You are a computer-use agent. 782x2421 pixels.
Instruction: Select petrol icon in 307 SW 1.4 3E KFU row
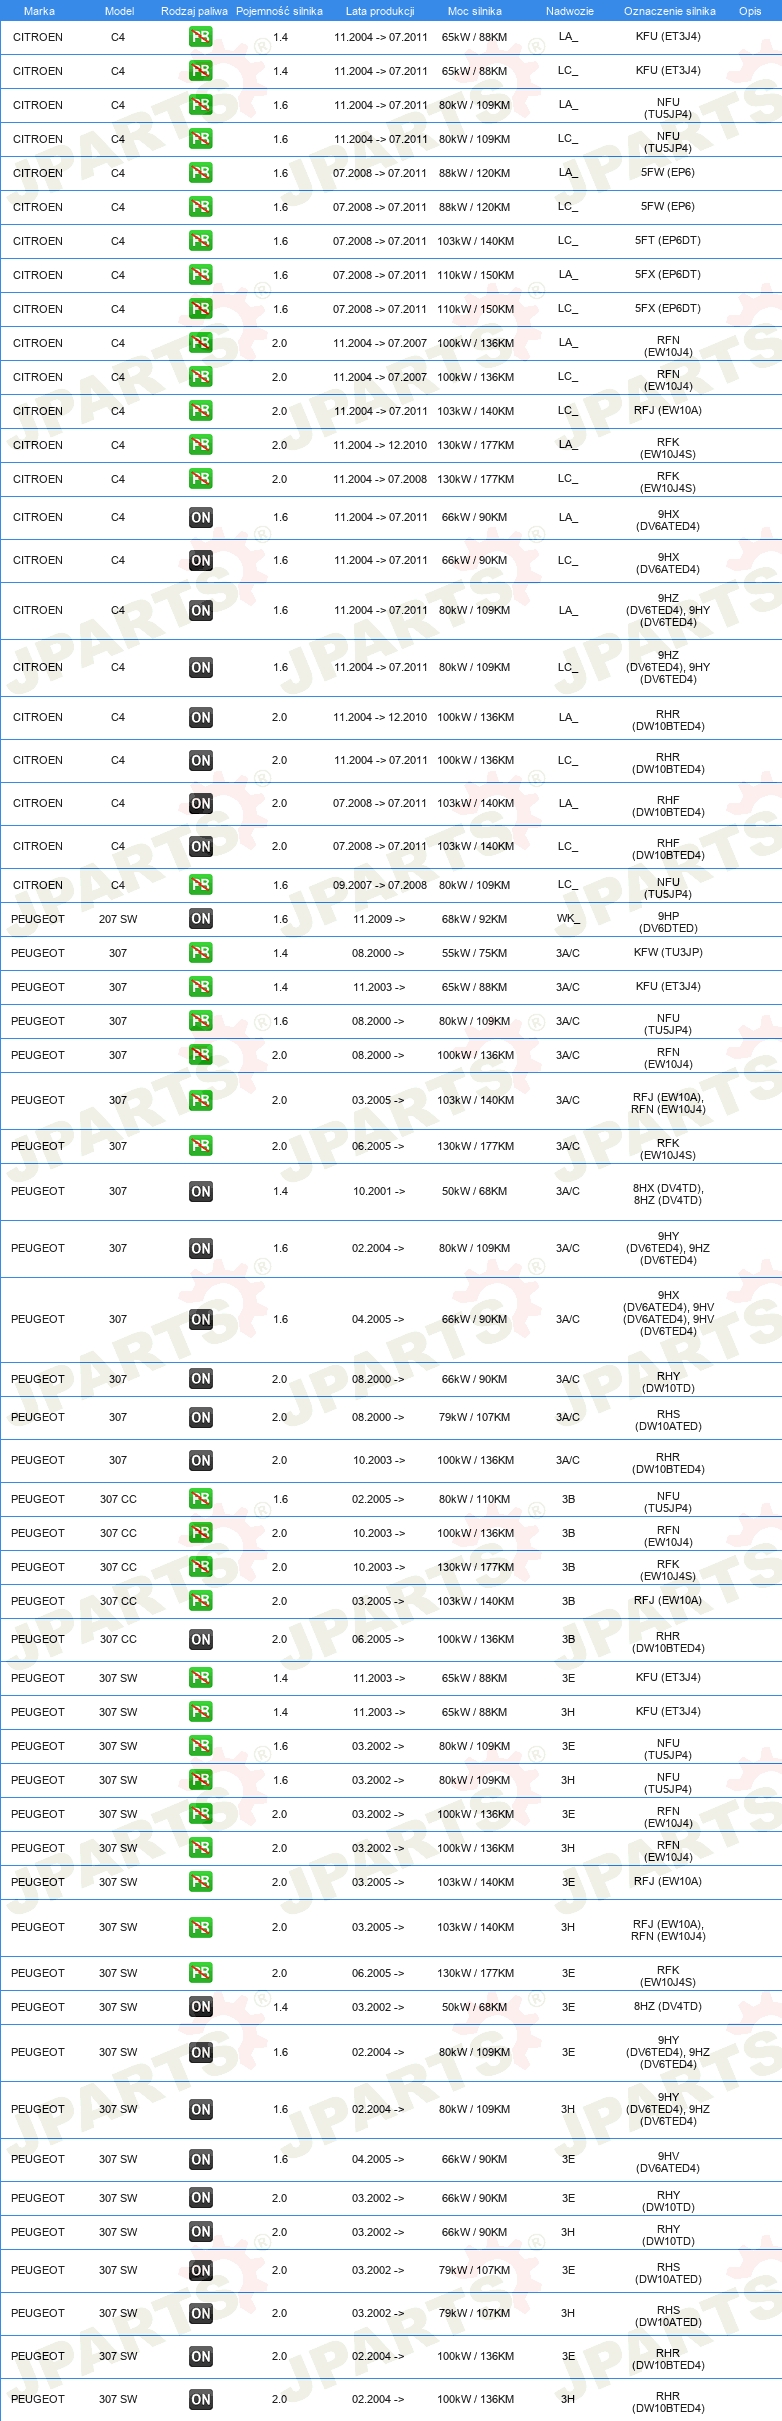(x=200, y=1678)
